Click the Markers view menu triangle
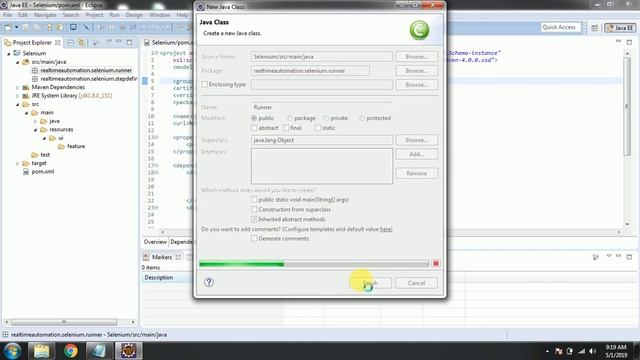This screenshot has width=640, height=360. 608,256
